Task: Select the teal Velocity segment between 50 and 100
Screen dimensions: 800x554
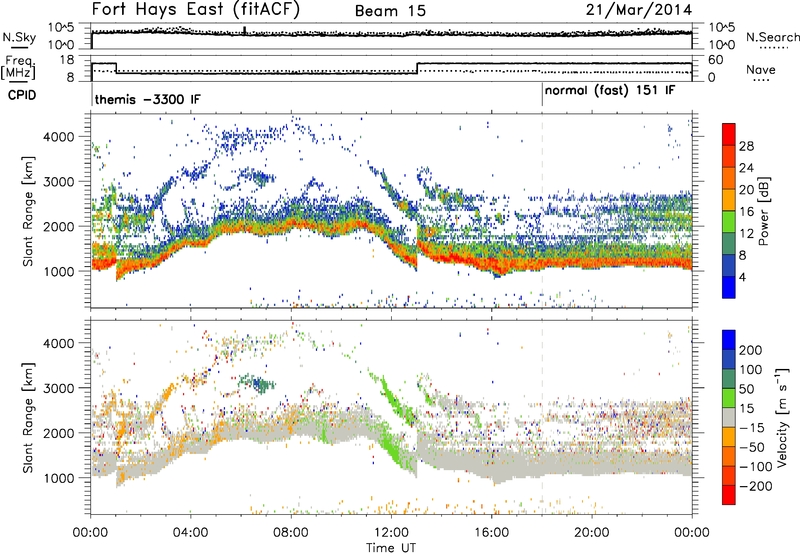Action: tap(729, 379)
